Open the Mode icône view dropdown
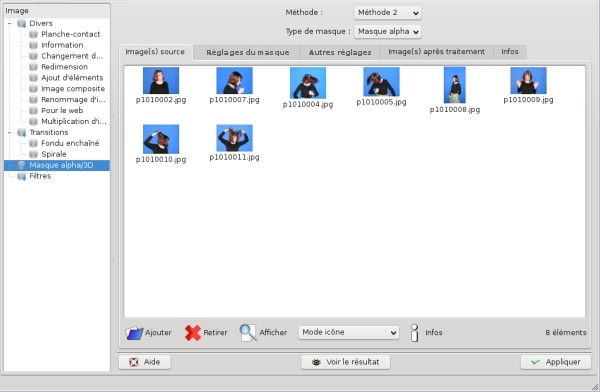The height and width of the screenshot is (392, 600). click(x=349, y=332)
